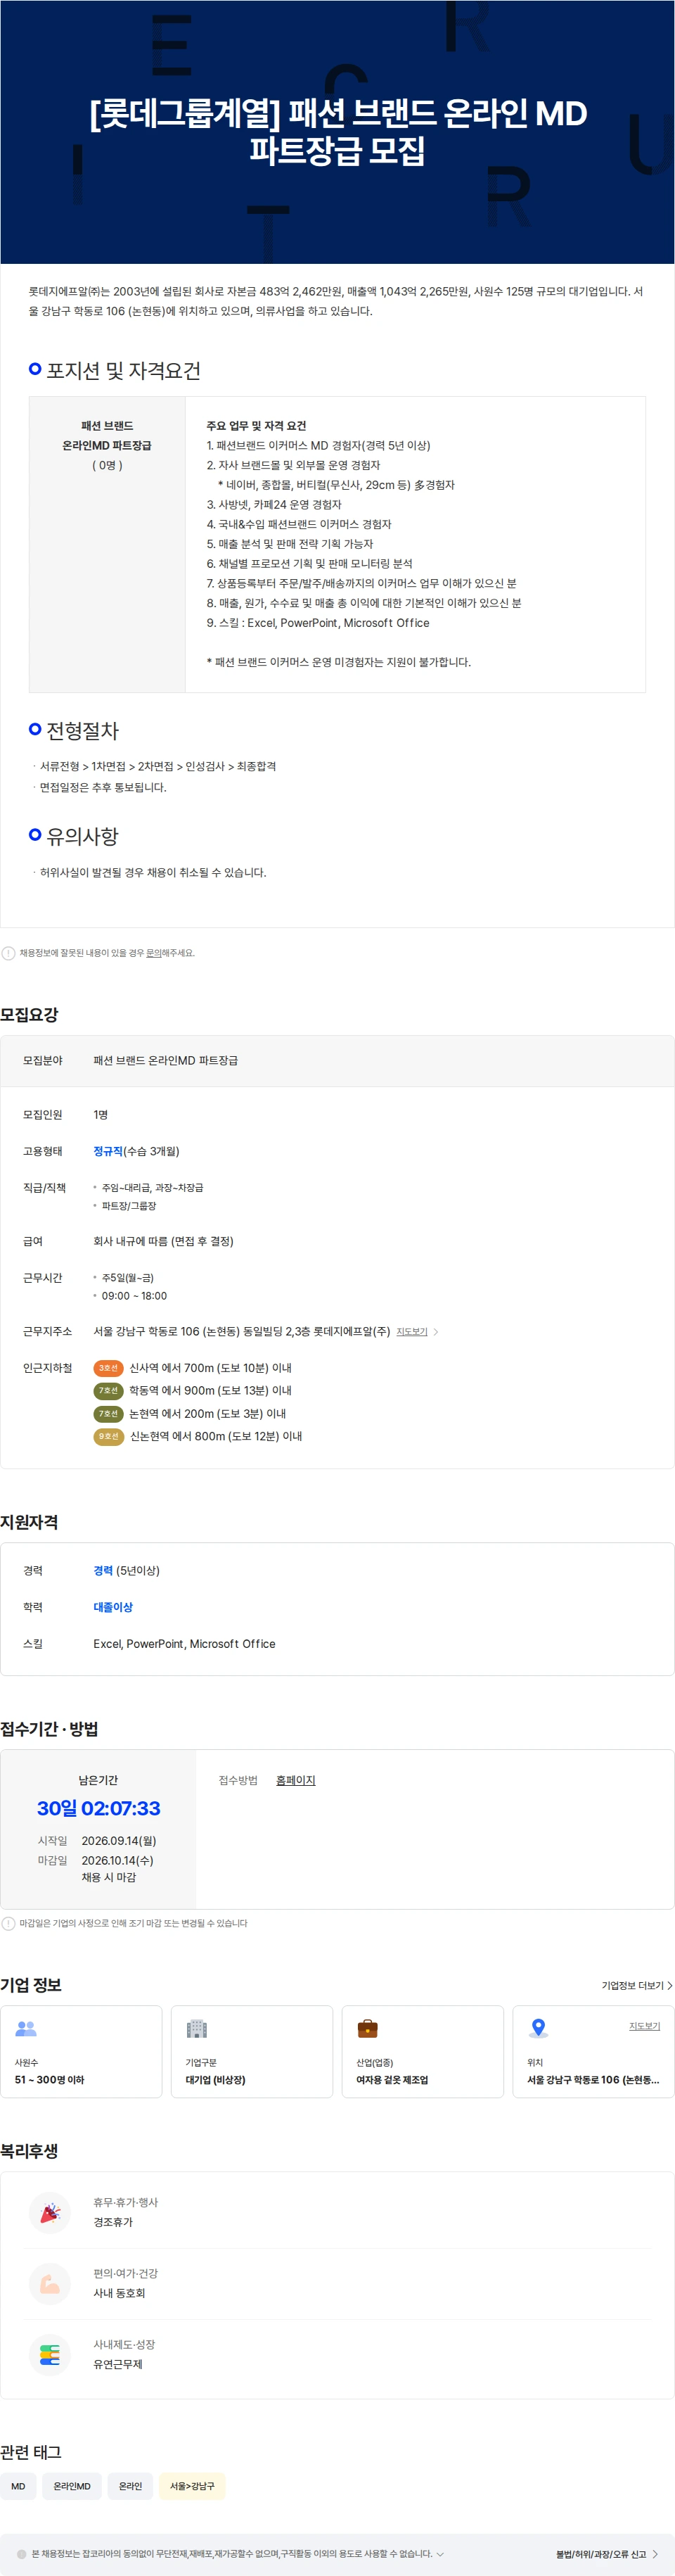The width and height of the screenshot is (675, 2576).
Task: Click the remaining time countdown 30일 02:07:33
Action: (99, 1808)
